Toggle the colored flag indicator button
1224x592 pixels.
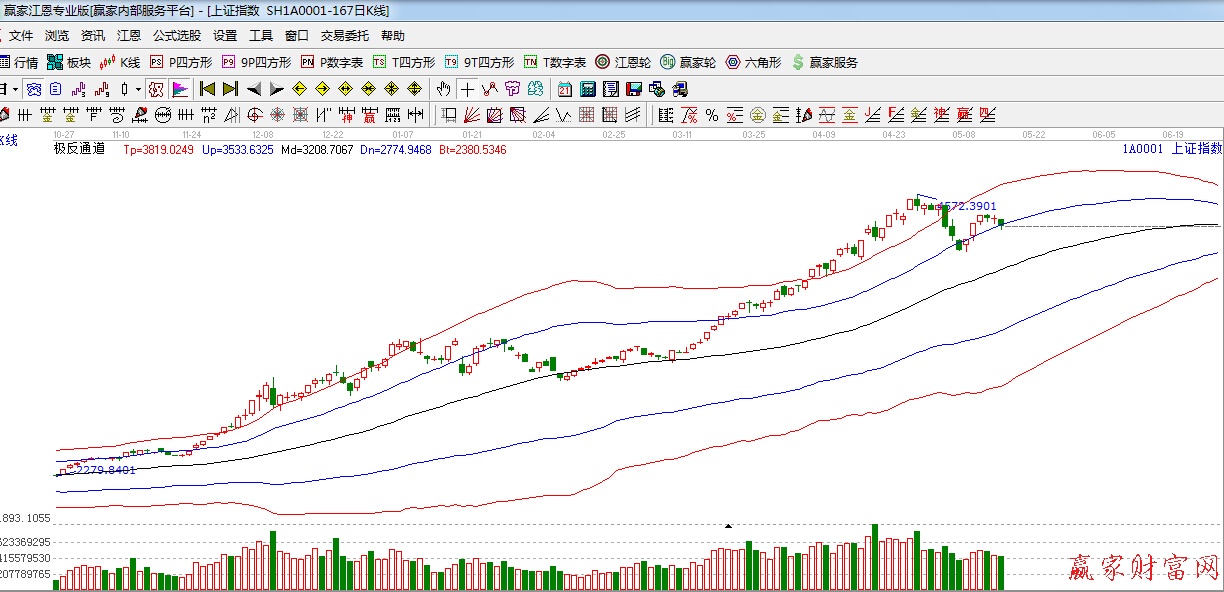pyautogui.click(x=179, y=89)
